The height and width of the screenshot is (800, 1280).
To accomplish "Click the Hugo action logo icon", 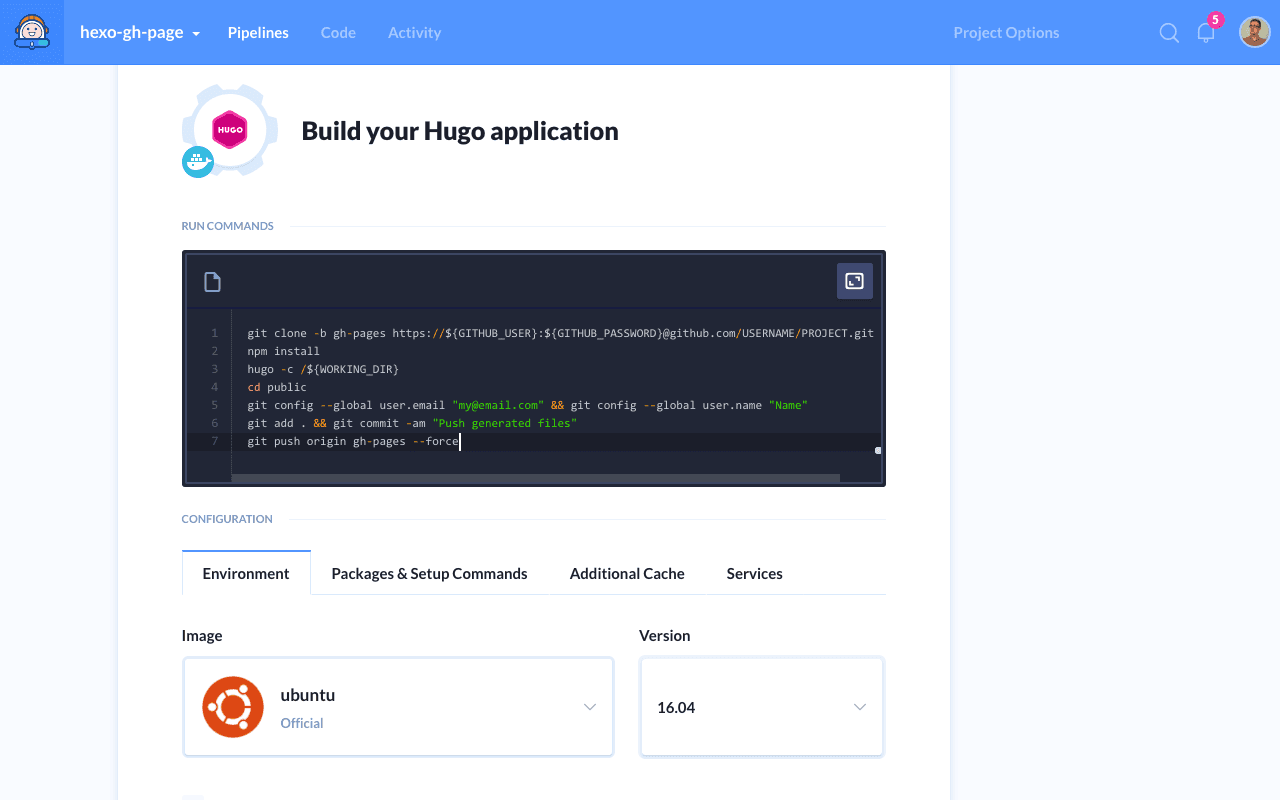I will click(230, 130).
